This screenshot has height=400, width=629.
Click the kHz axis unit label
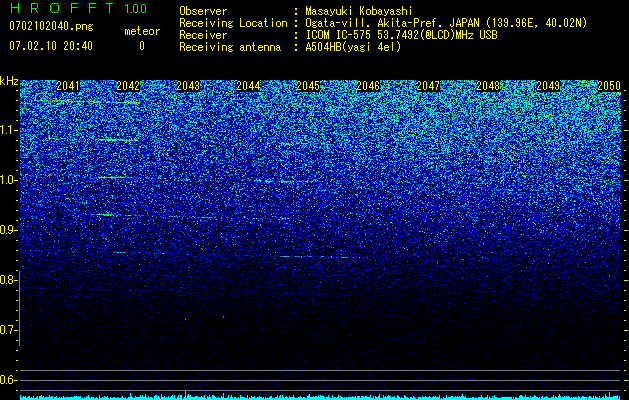point(9,81)
